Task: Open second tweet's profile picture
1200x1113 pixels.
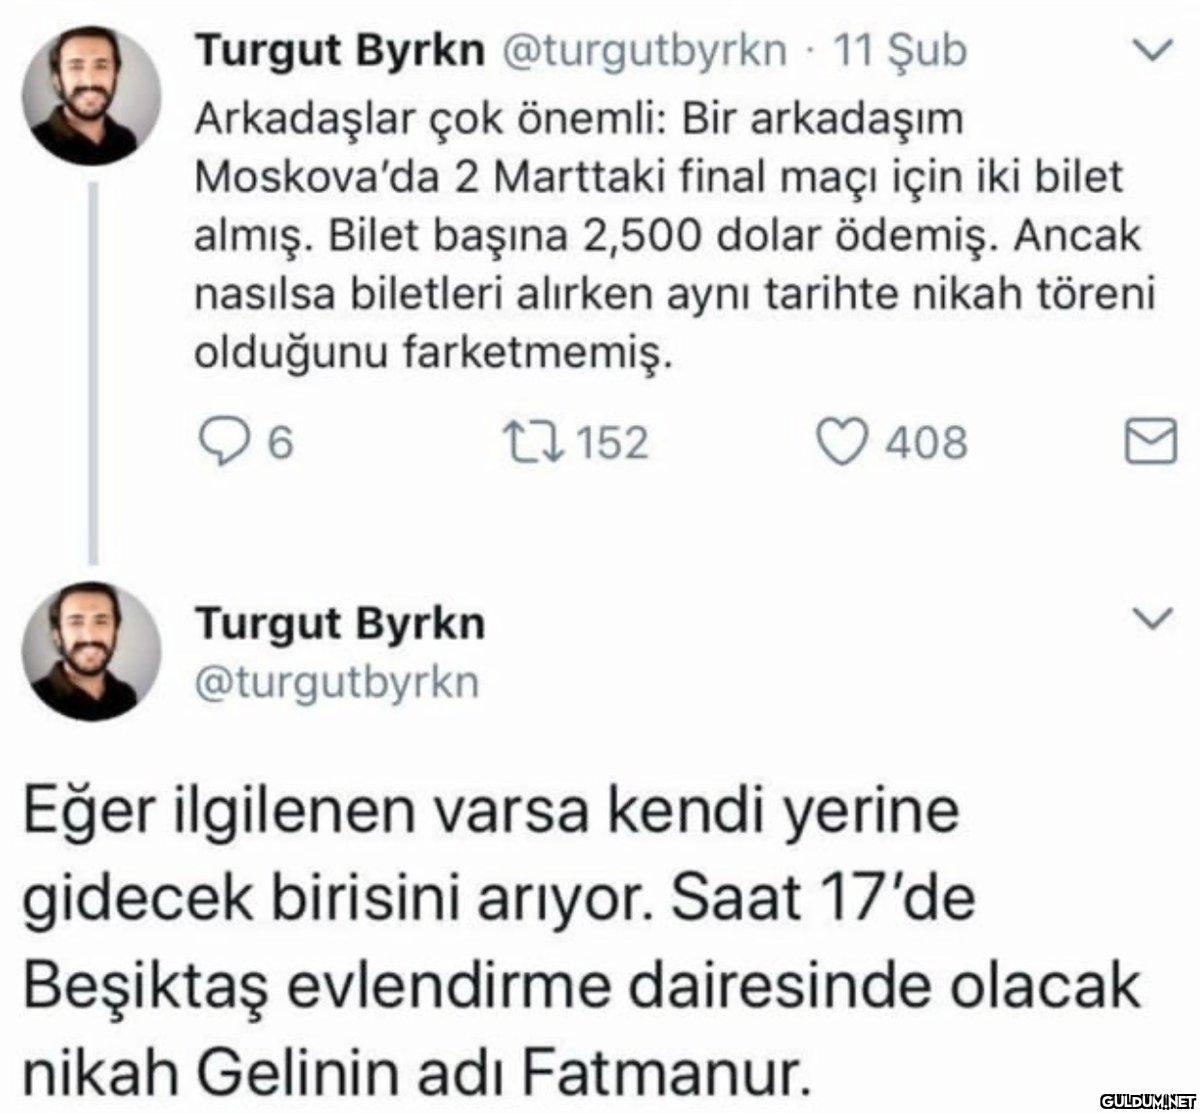Action: click(91, 651)
